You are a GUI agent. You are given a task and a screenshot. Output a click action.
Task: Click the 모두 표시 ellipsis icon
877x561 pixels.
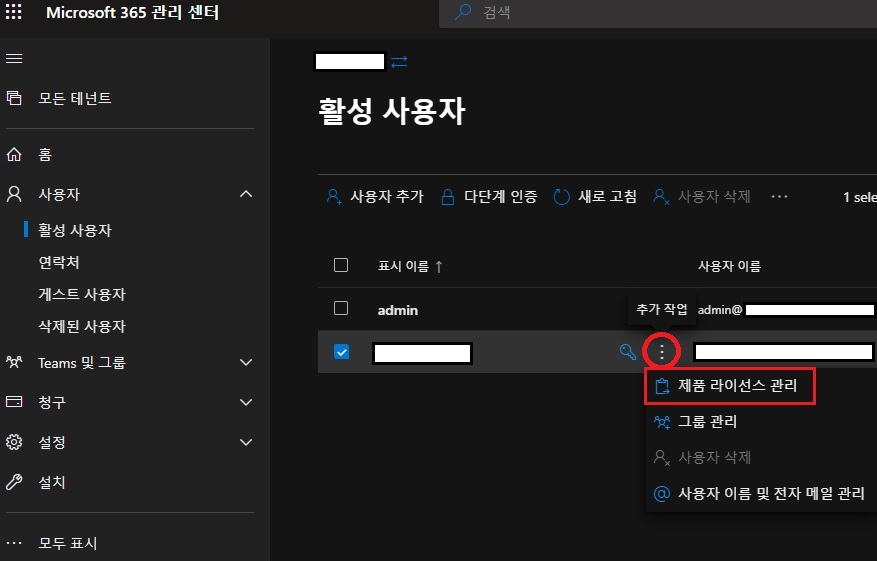[14, 543]
